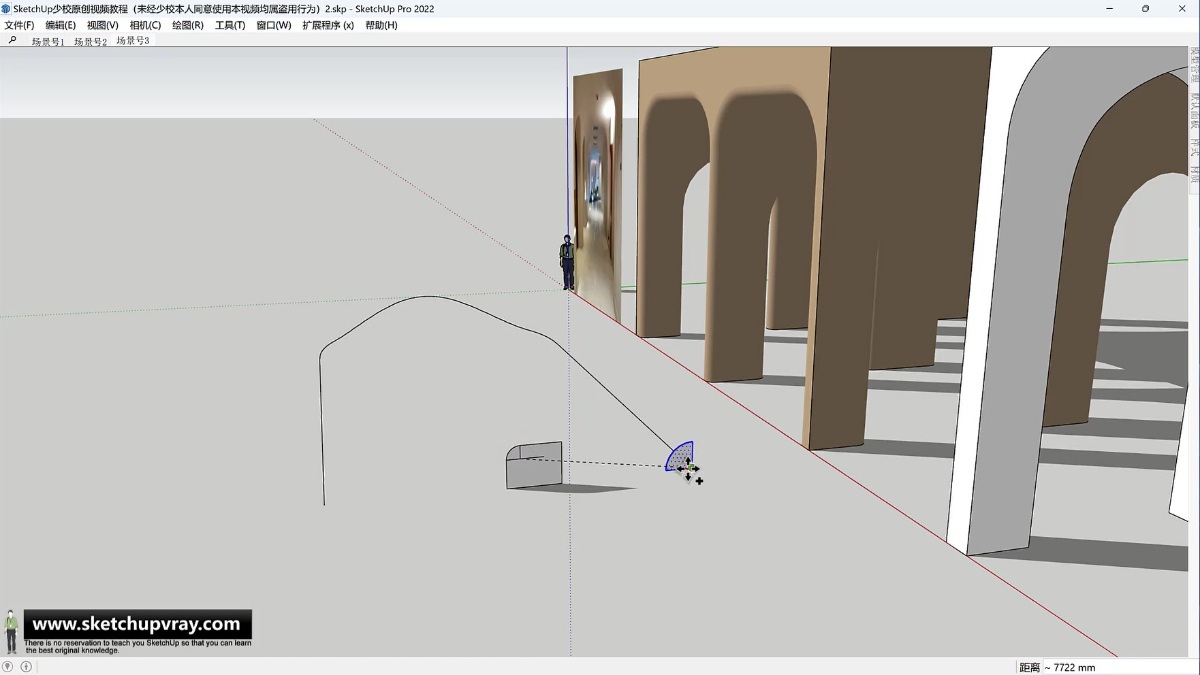Open the 帮助(H) menu

click(381, 25)
